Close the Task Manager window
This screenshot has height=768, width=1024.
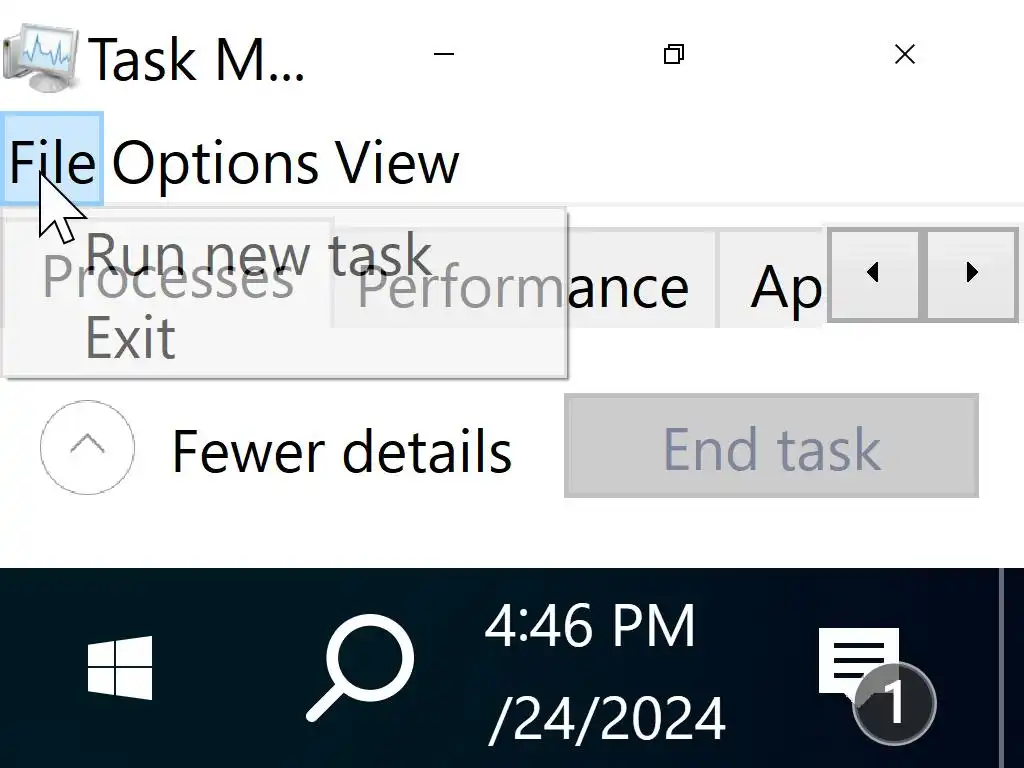click(x=904, y=55)
